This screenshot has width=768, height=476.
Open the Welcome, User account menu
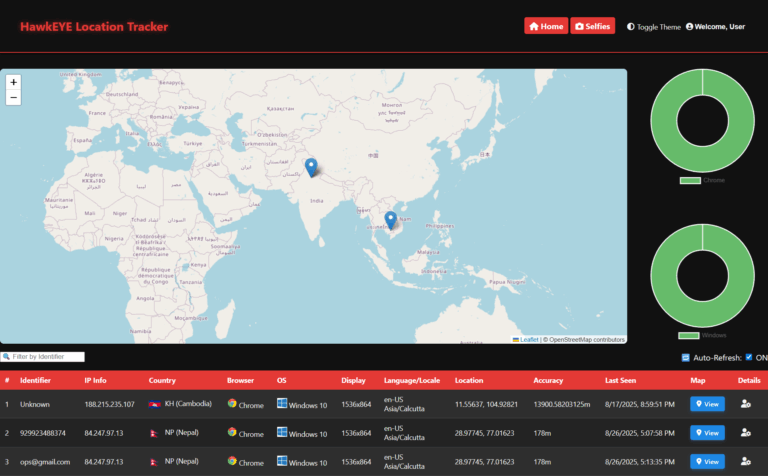pyautogui.click(x=715, y=27)
